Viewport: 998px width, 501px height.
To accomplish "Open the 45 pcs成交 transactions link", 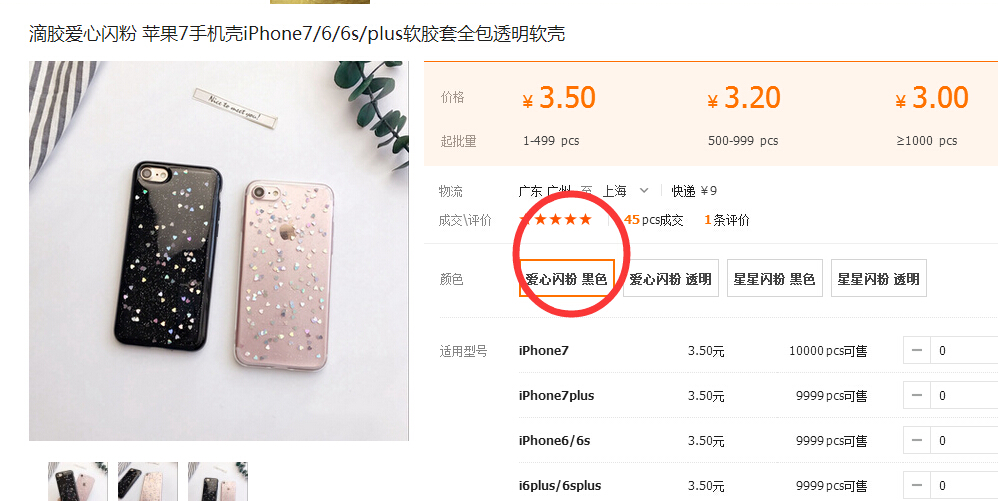I will 654,220.
